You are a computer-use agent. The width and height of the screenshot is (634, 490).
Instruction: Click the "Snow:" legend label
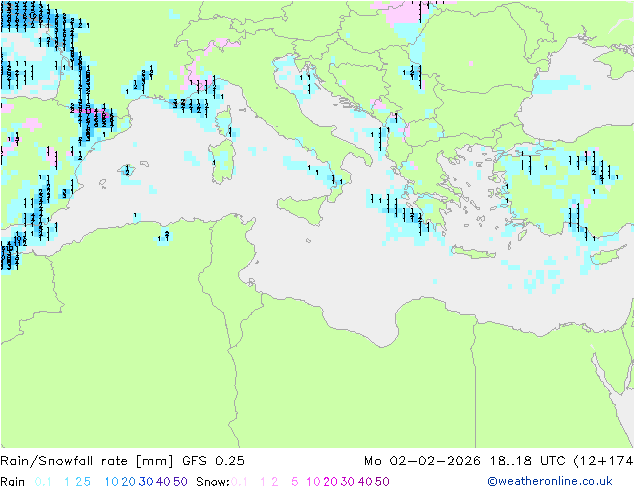[x=213, y=482]
